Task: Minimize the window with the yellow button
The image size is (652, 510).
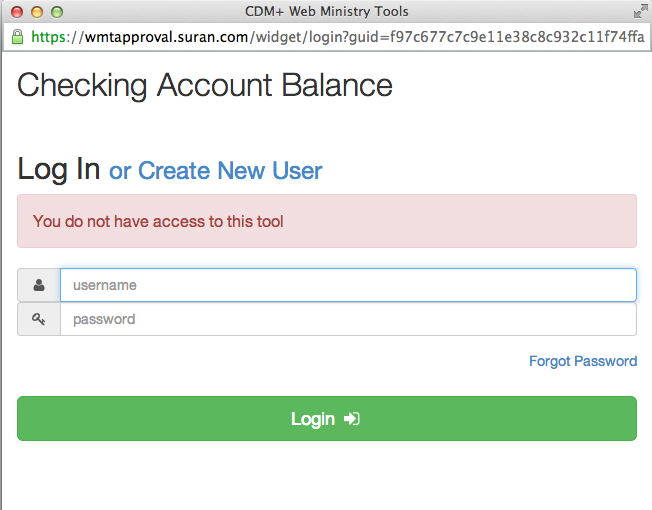Action: point(37,12)
